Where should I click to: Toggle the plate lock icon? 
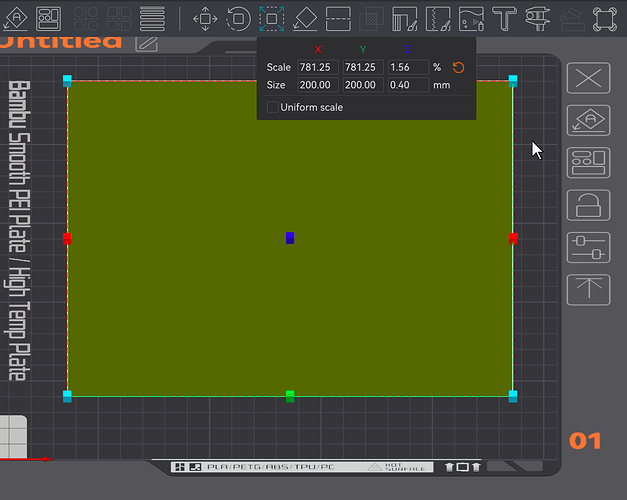tap(588, 205)
